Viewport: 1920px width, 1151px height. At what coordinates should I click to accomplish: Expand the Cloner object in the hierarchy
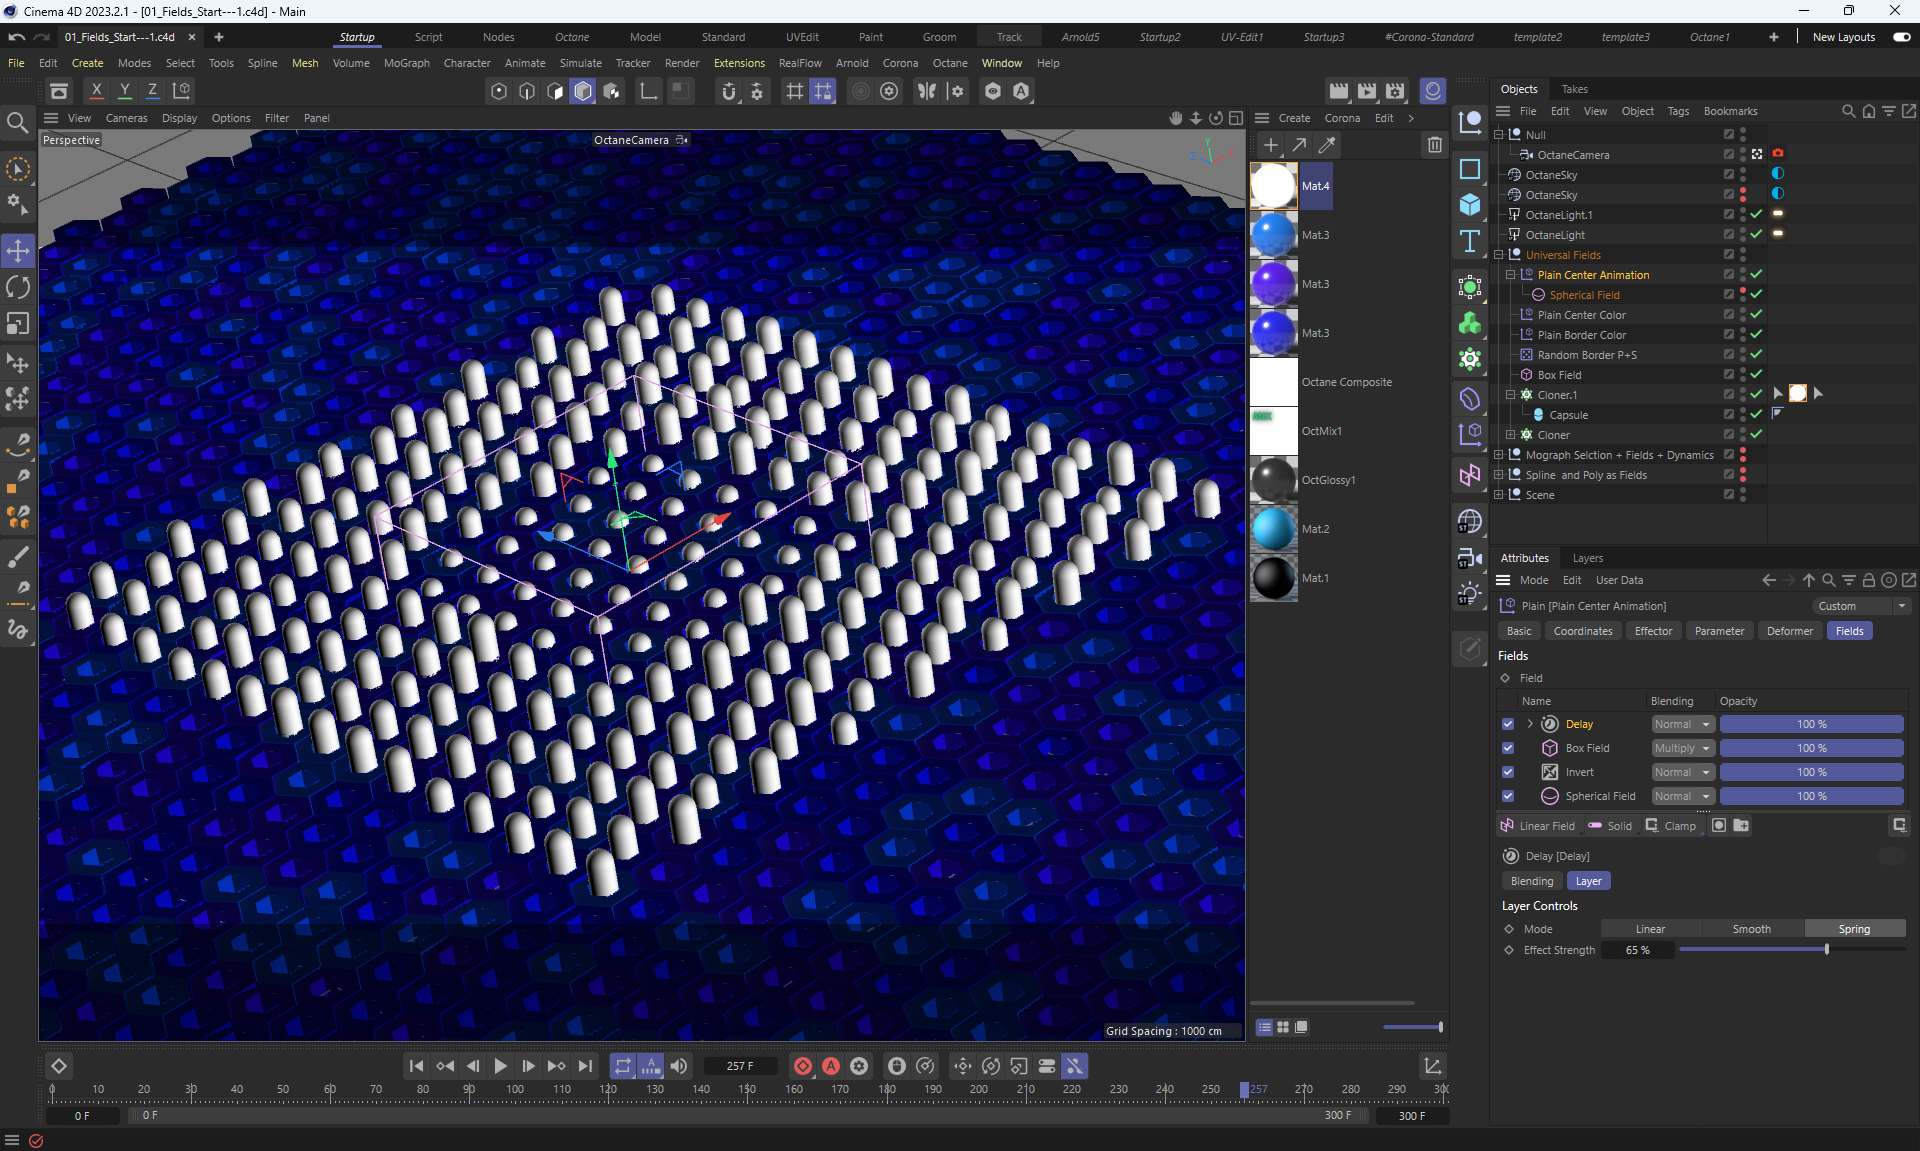click(1510, 435)
